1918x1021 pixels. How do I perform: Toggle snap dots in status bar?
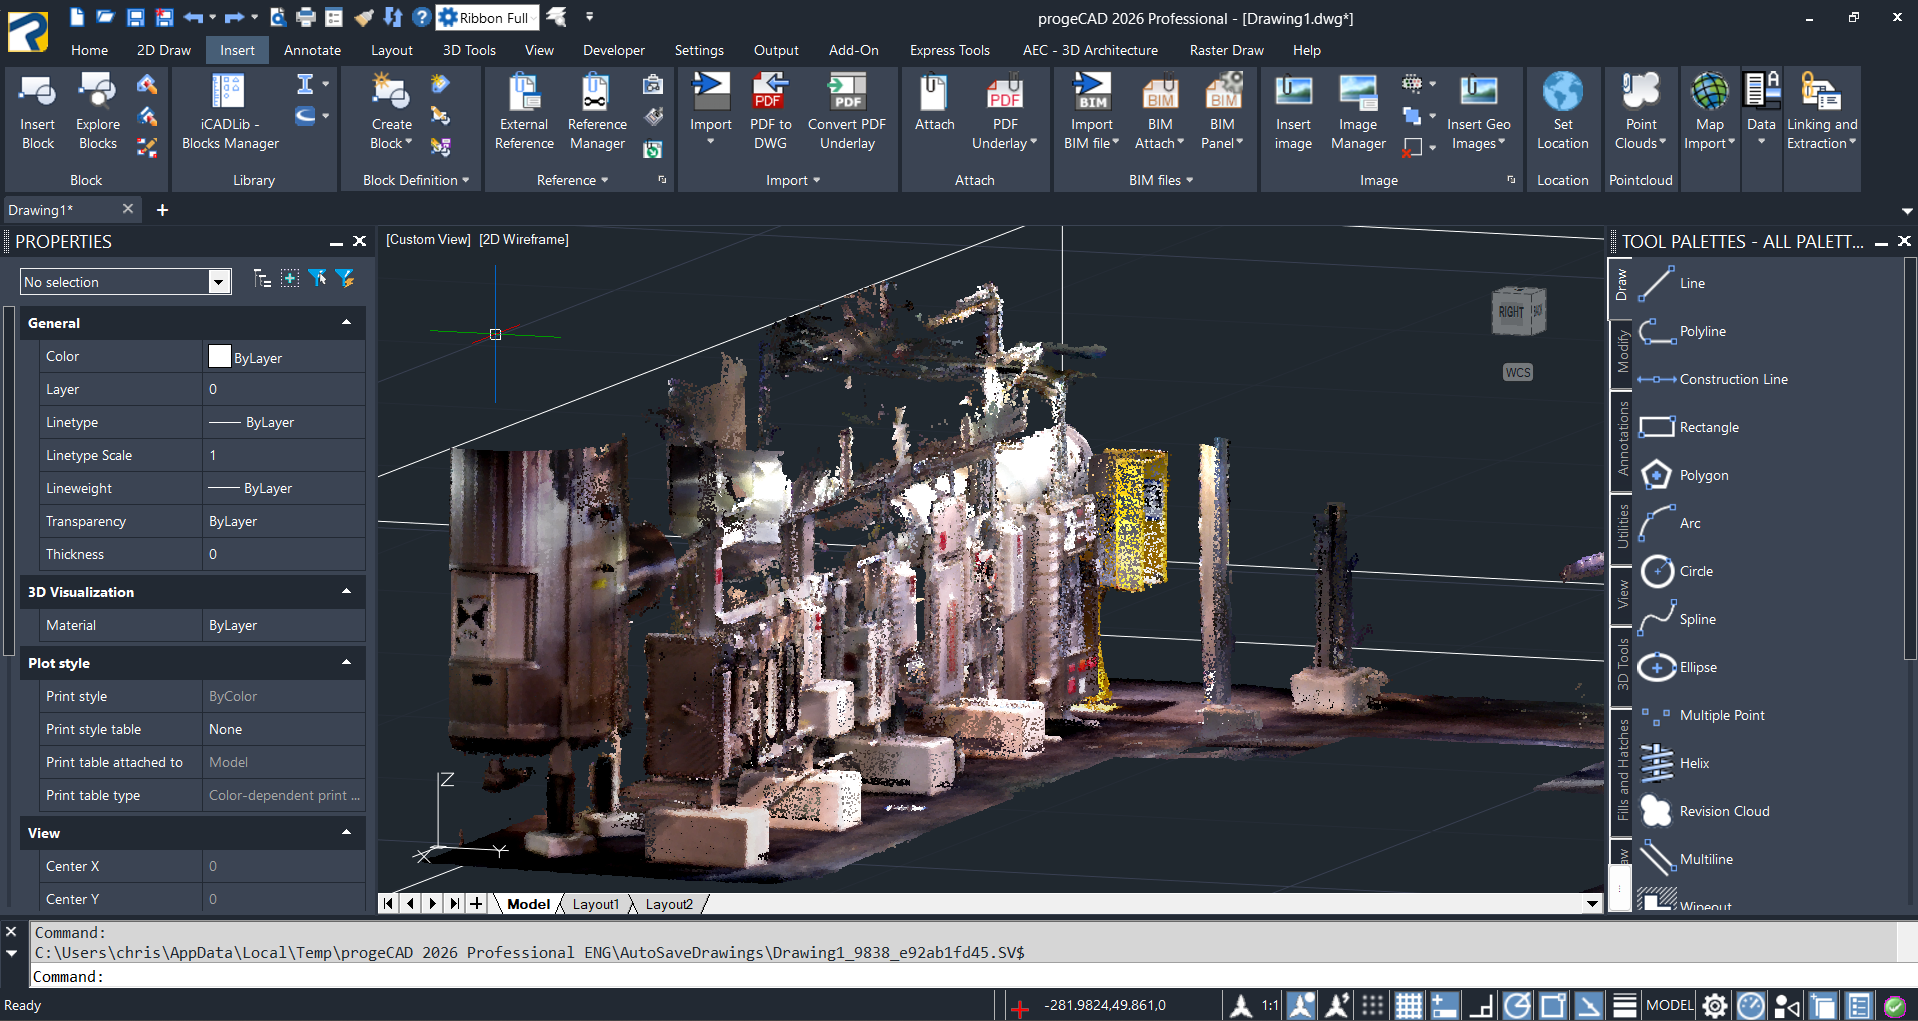point(1372,1005)
